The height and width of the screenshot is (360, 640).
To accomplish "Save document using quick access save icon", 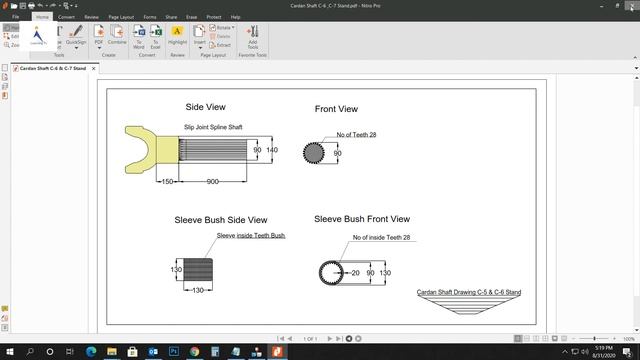I will coord(23,6).
